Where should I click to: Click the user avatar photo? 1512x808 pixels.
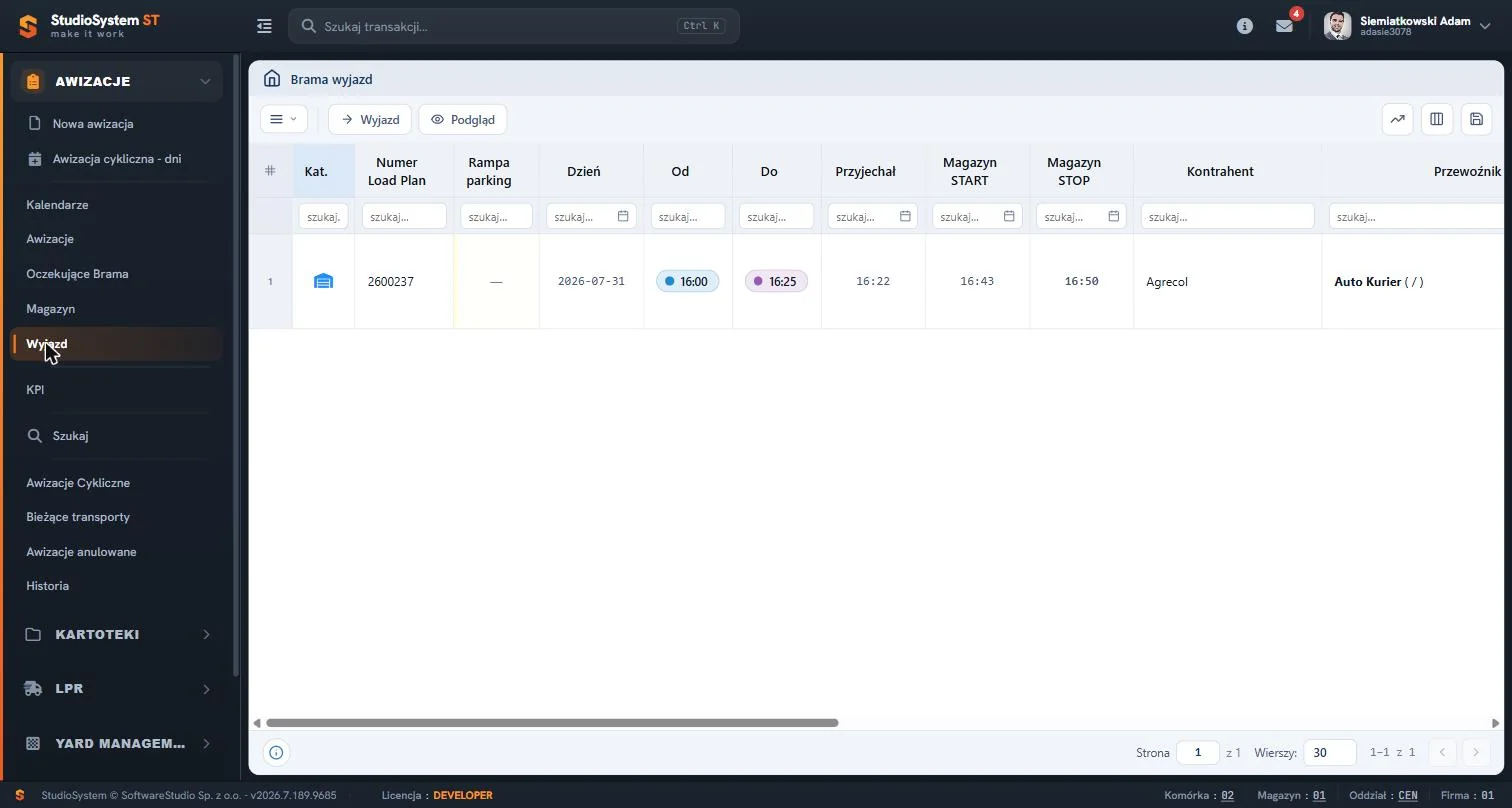[x=1338, y=26]
